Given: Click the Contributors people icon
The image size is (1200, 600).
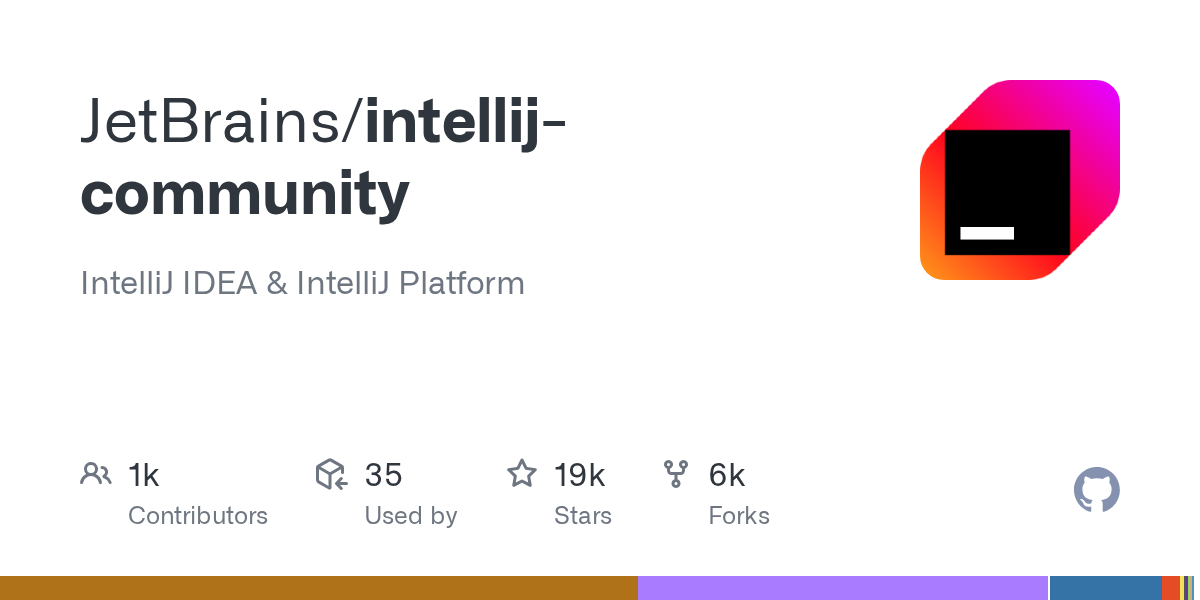Looking at the screenshot, I should (x=96, y=474).
